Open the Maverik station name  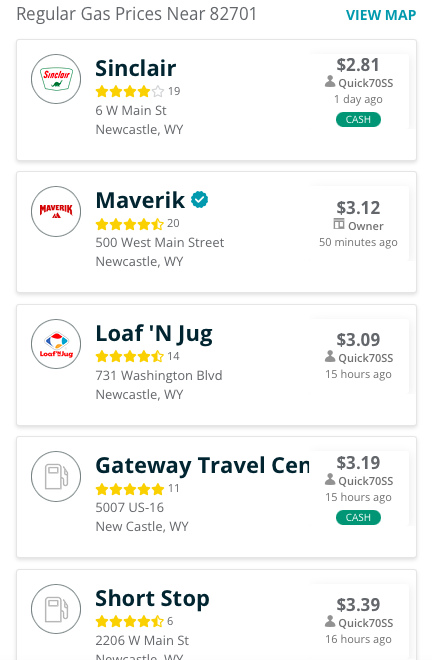click(x=140, y=200)
